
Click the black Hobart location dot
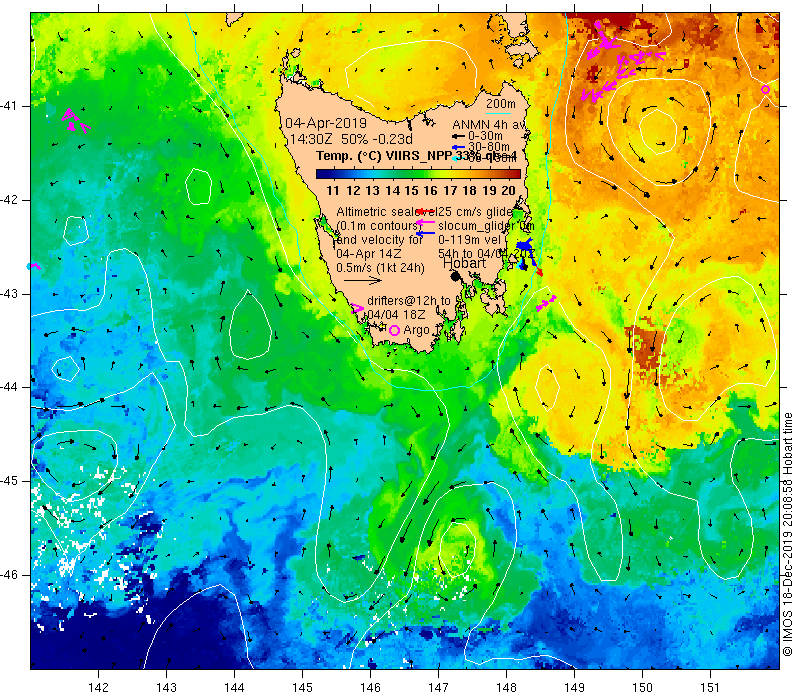point(456,276)
